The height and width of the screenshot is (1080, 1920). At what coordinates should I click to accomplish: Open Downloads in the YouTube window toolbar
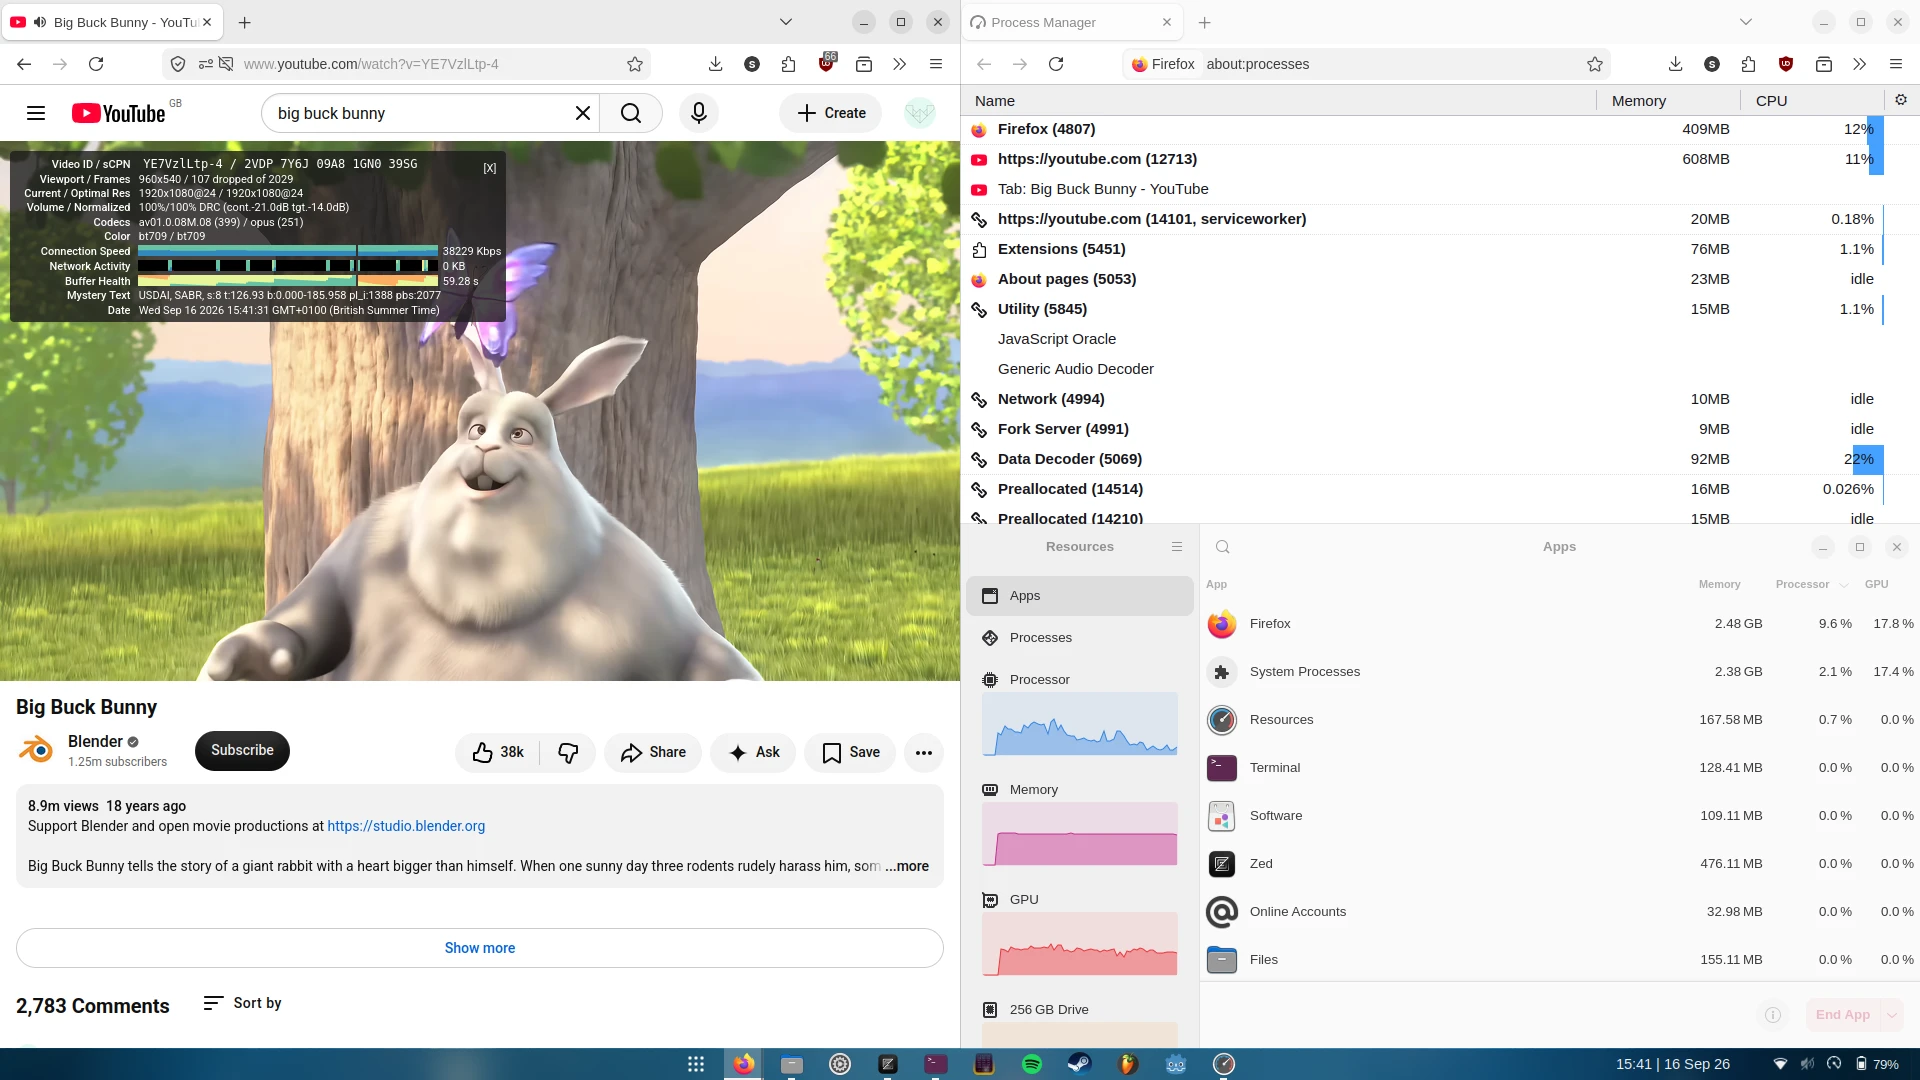715,64
